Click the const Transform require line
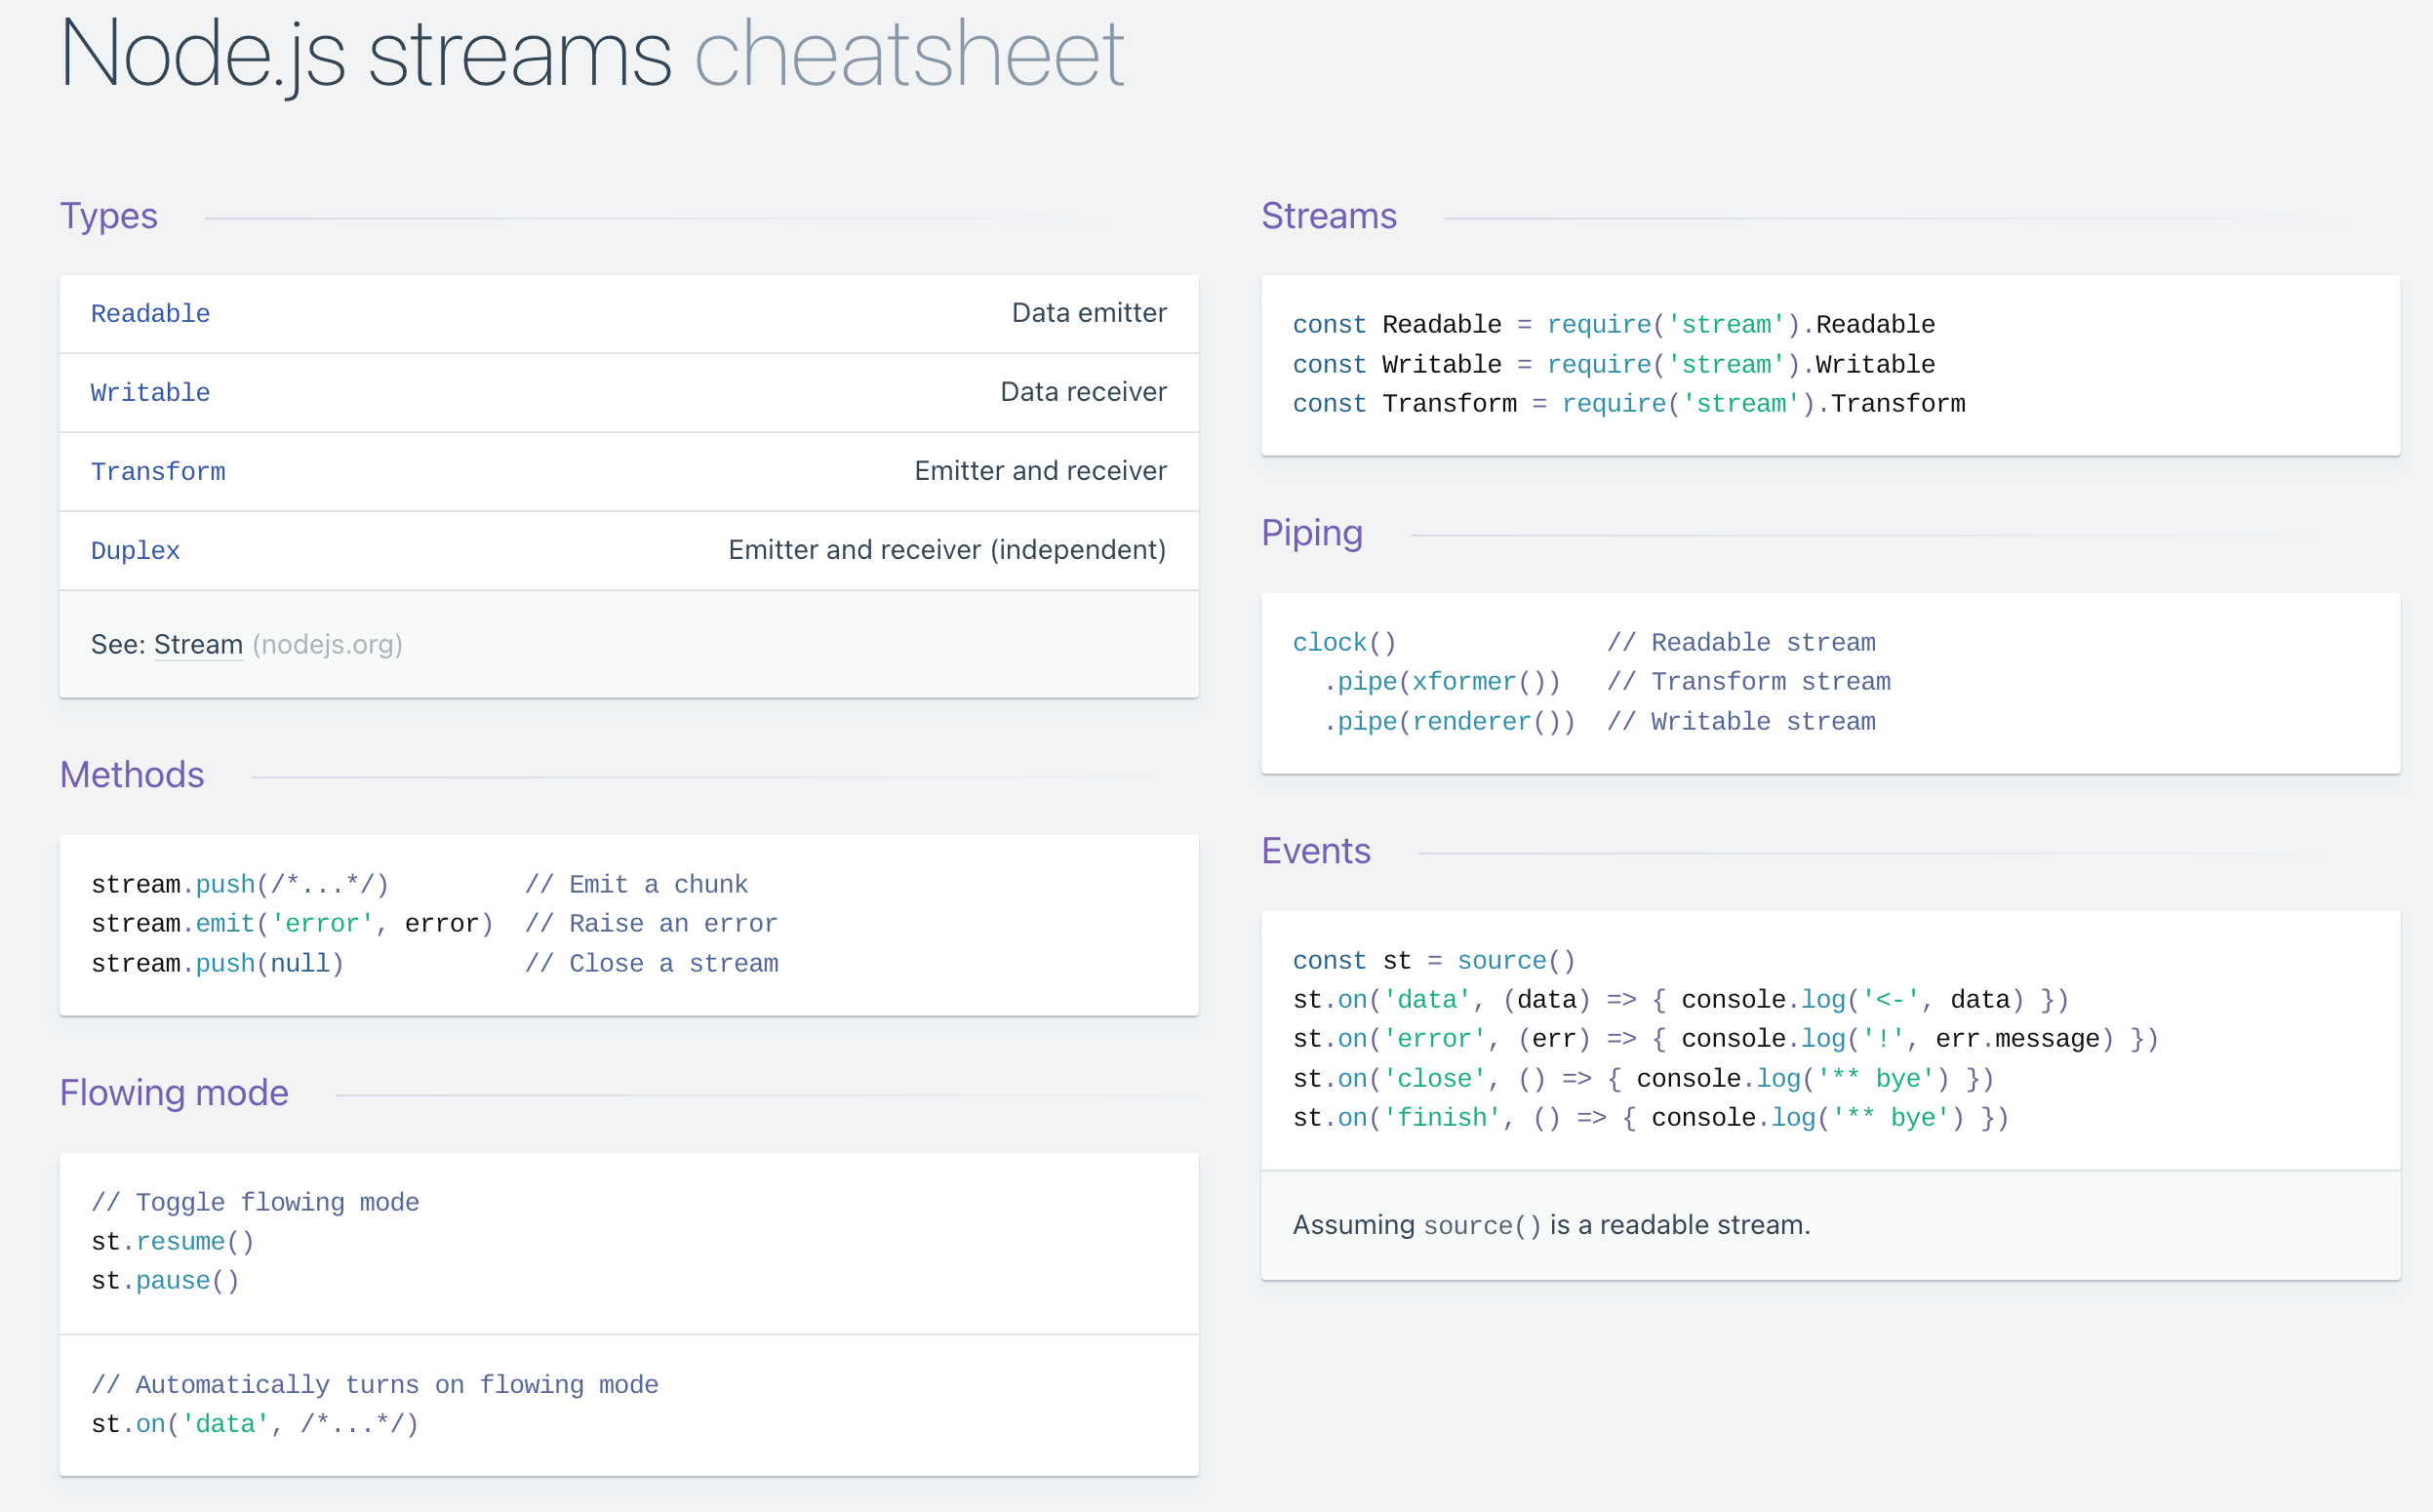Screen dimensions: 2433x1512 coord(1628,404)
